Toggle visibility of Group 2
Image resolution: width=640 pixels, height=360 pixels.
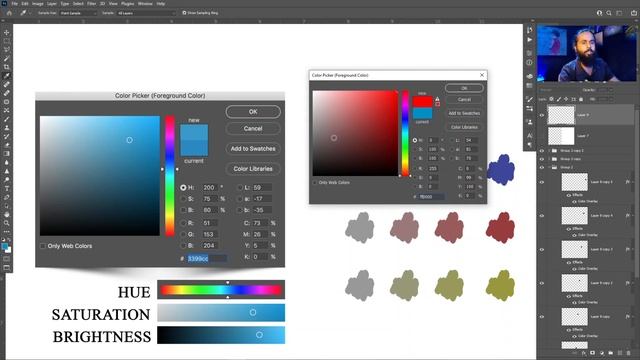pos(542,167)
